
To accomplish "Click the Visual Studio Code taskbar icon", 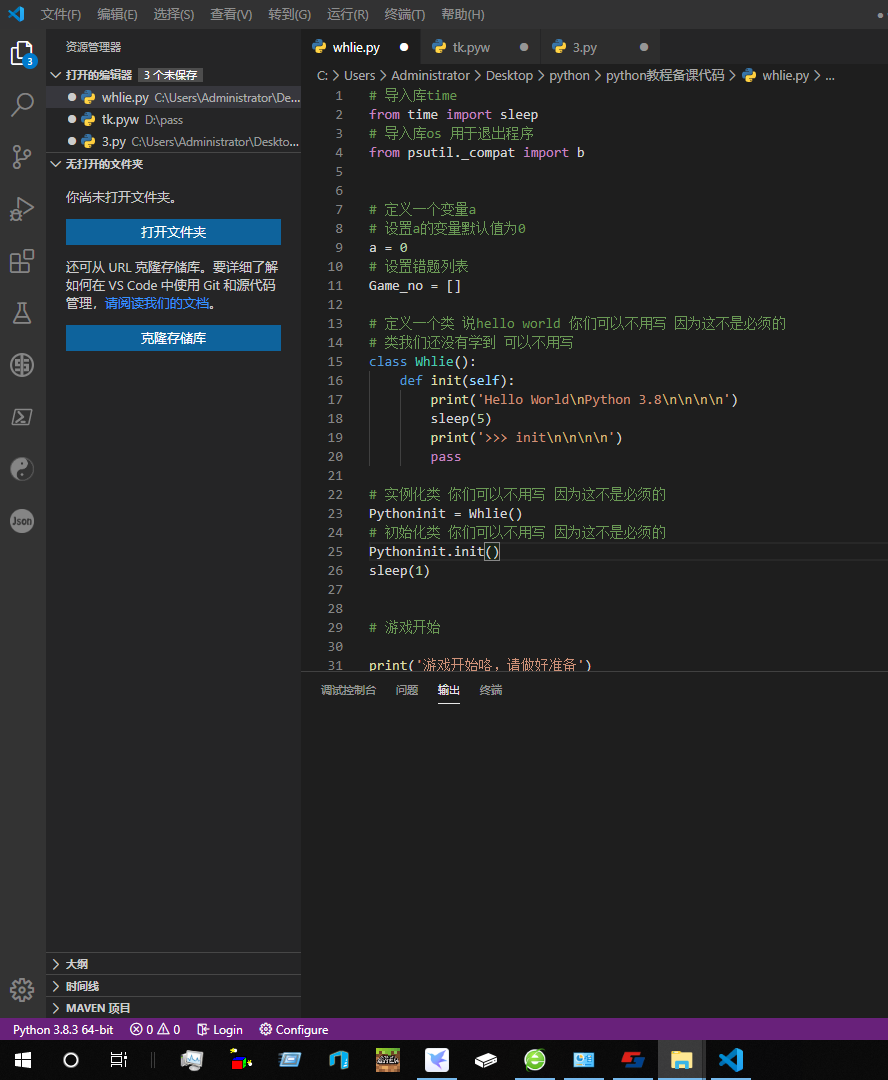I will pos(730,1059).
